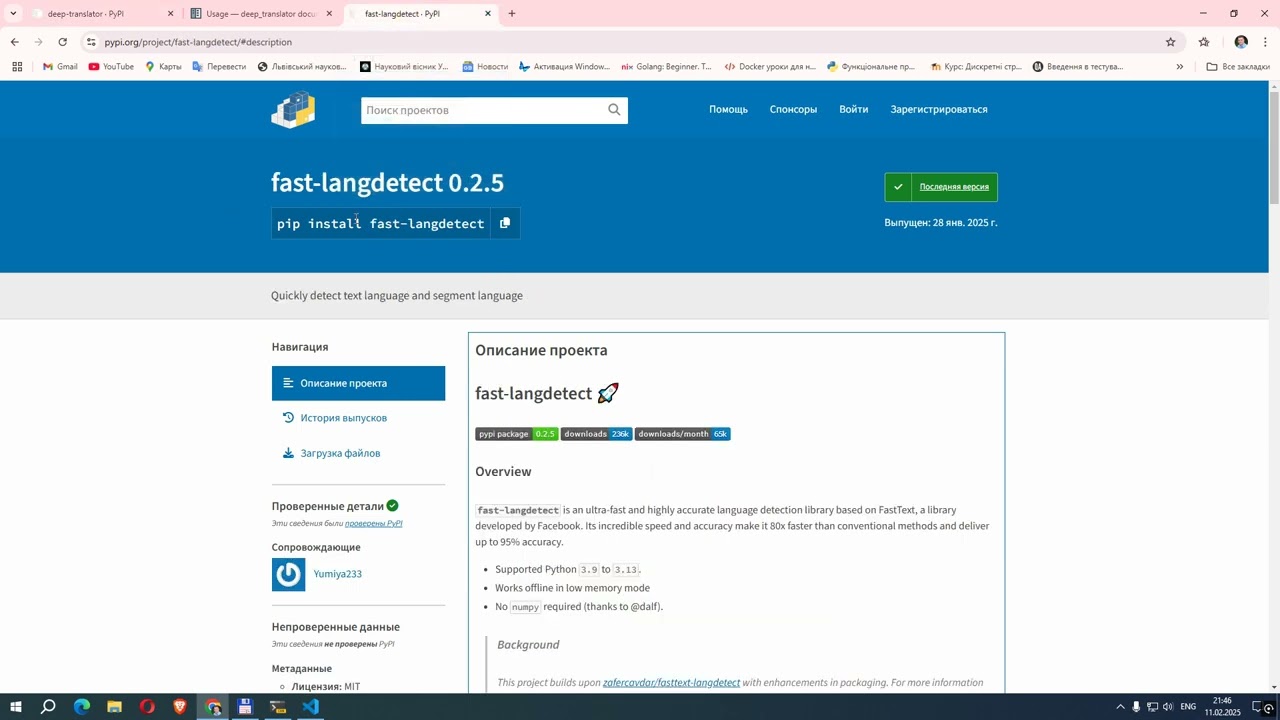The image size is (1280, 720).
Task: Click the downloads/month 65k badge
Action: 682,434
